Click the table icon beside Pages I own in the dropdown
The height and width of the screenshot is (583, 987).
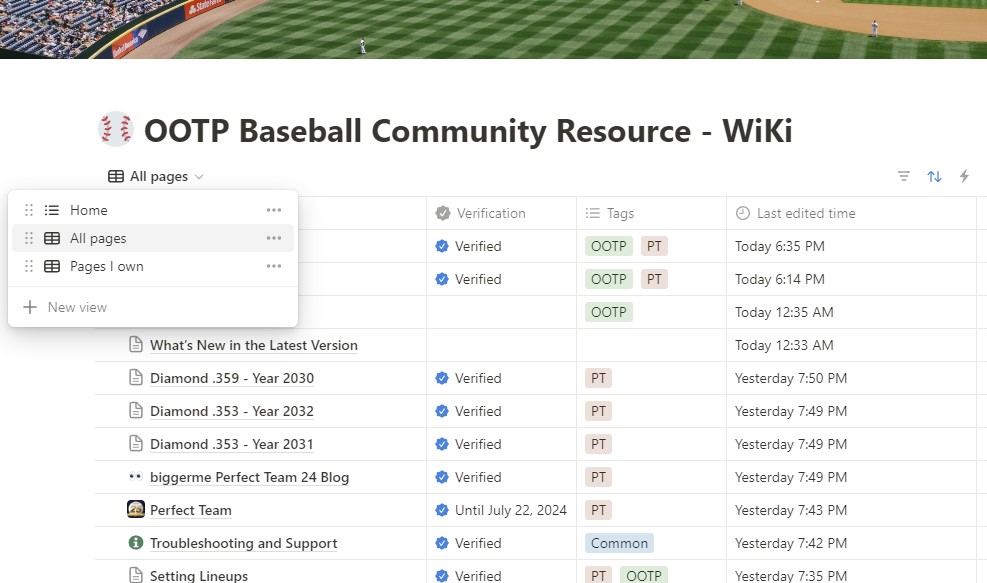pos(52,266)
